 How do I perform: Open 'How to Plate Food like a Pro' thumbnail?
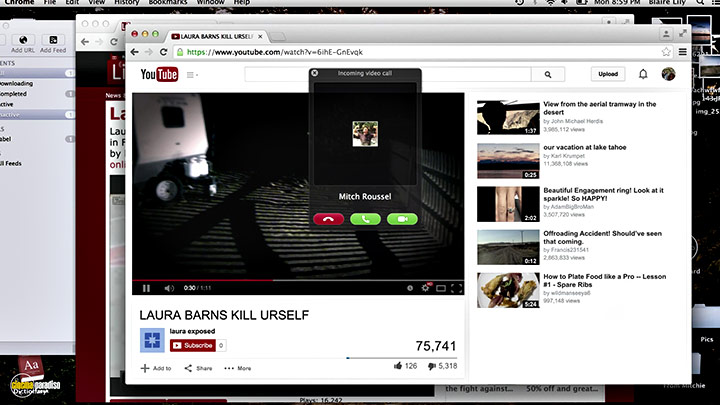click(508, 290)
